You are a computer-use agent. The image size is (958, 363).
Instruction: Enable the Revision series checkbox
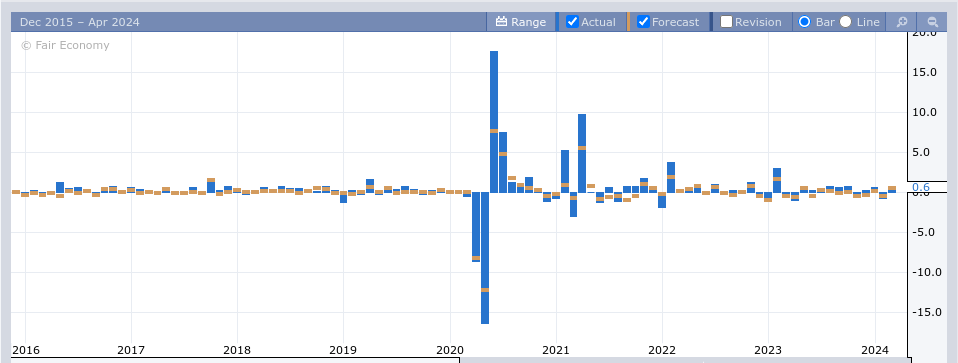[x=726, y=22]
